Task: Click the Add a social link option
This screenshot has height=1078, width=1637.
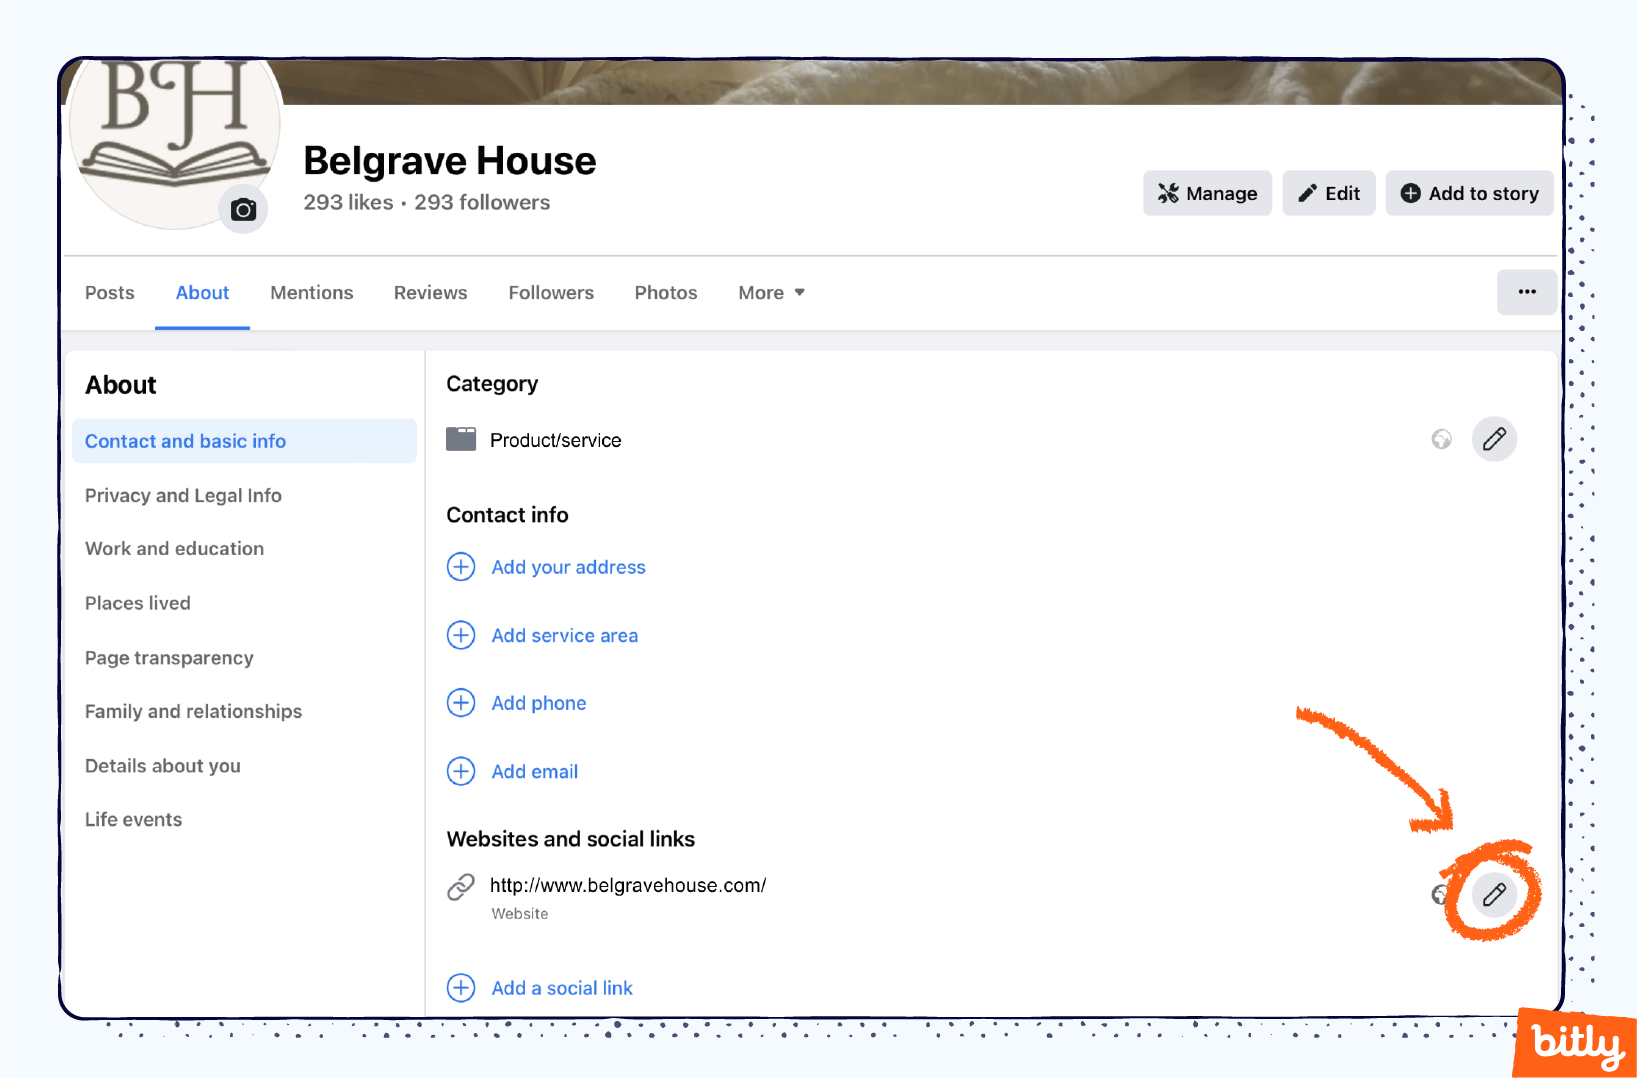Action: click(562, 988)
